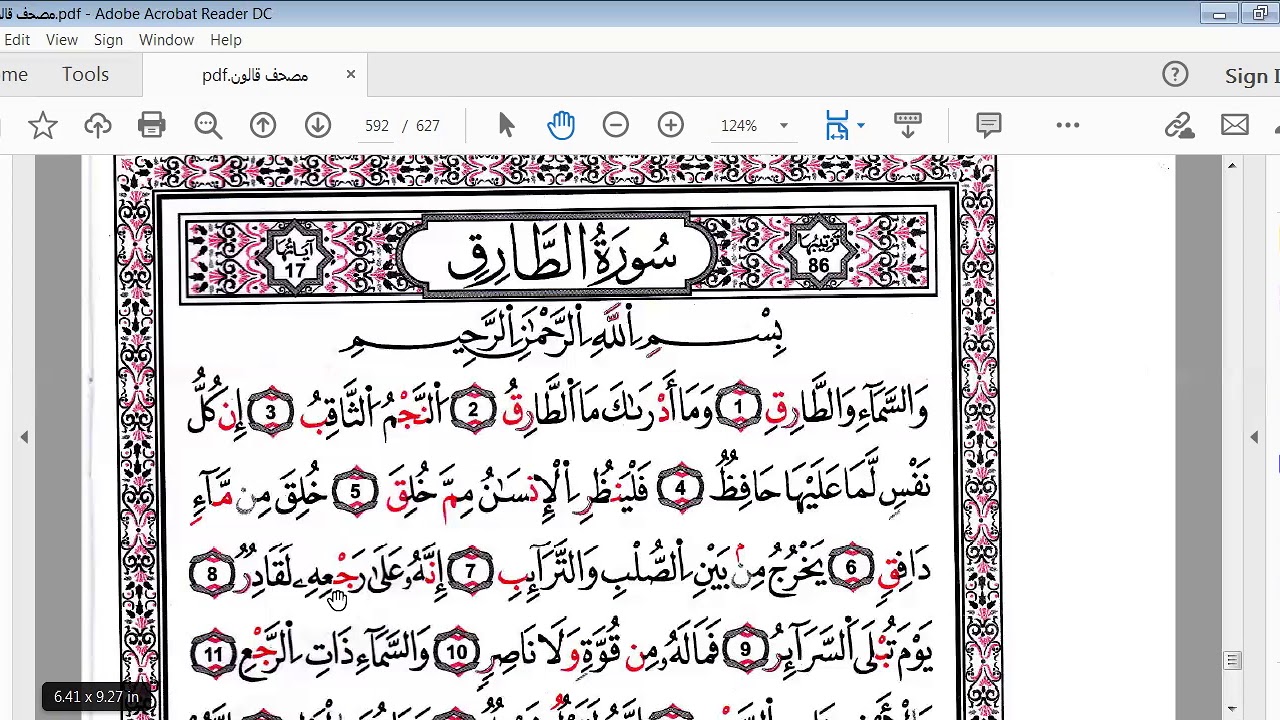Click the surah title سورة الطارق
Screen dimensions: 1280x720
pos(561,257)
